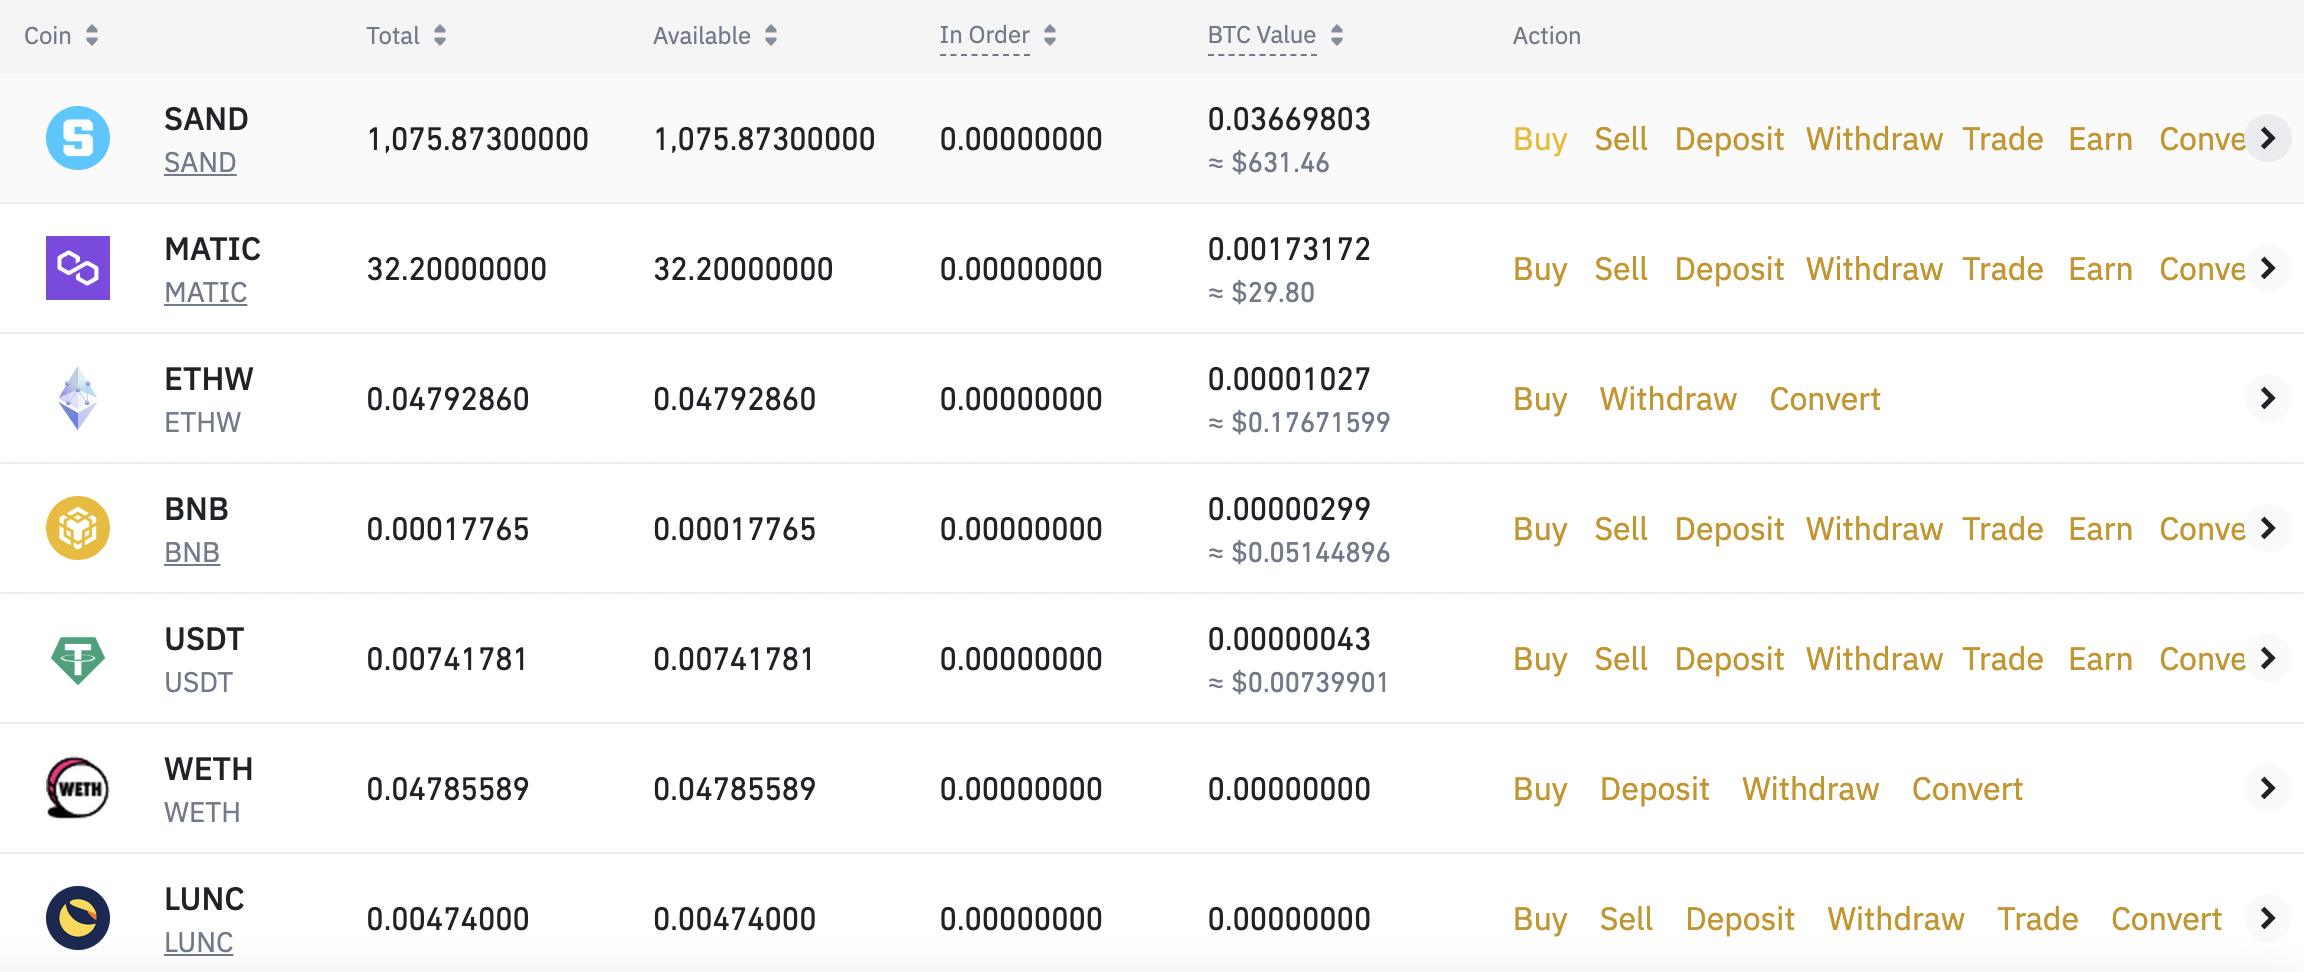Withdraw MATIC from its row
The image size is (2304, 972).
(1874, 269)
